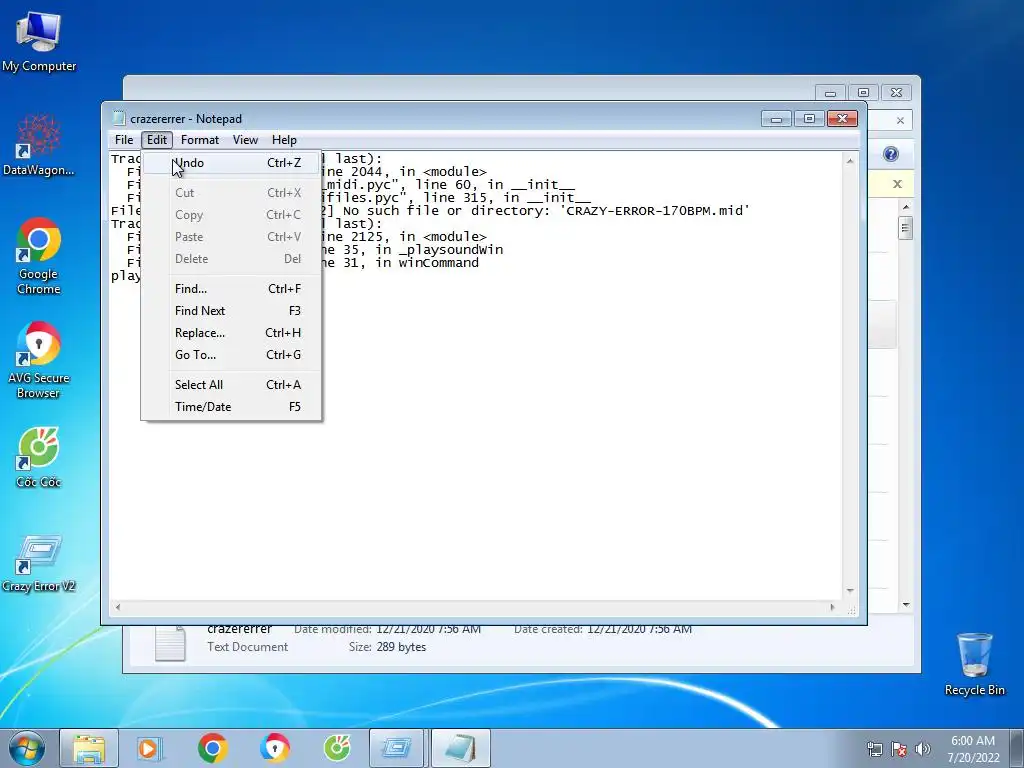Open the network tray icon
1024x768 pixels.
tap(874, 749)
